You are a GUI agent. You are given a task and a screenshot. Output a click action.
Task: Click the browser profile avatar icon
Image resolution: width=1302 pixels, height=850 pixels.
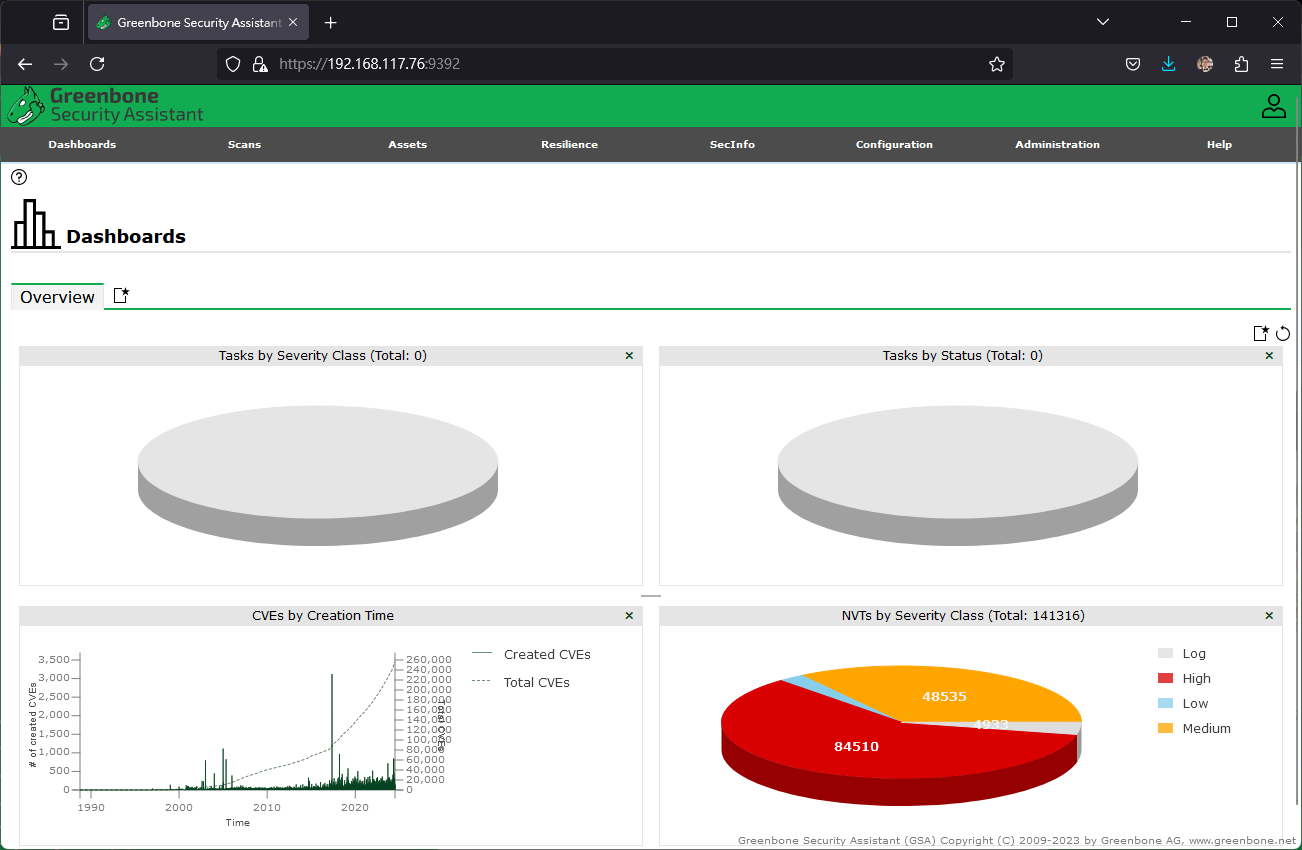tap(1205, 64)
